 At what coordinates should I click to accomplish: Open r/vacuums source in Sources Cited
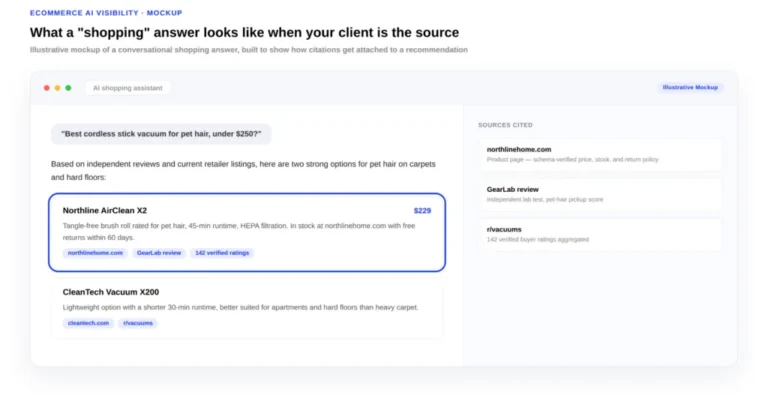click(600, 235)
